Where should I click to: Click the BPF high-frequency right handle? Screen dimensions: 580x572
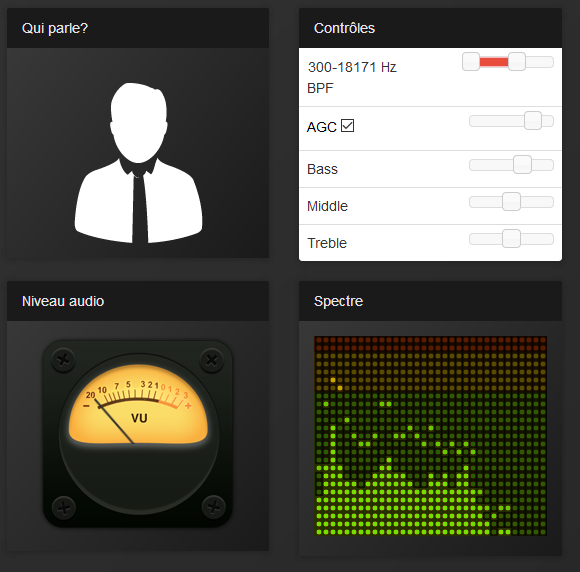click(517, 61)
